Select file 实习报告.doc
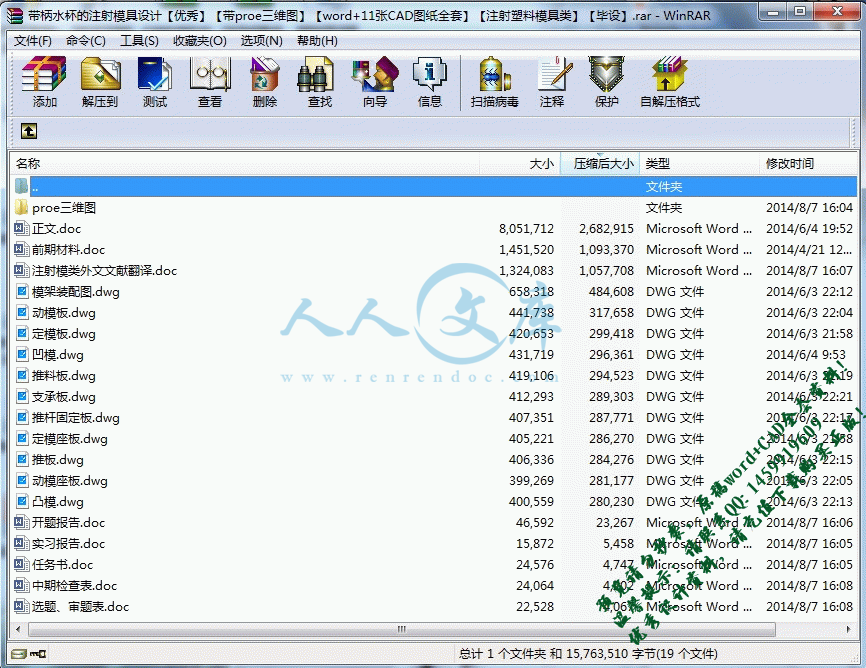Viewport: 866px width, 668px height. [68, 543]
